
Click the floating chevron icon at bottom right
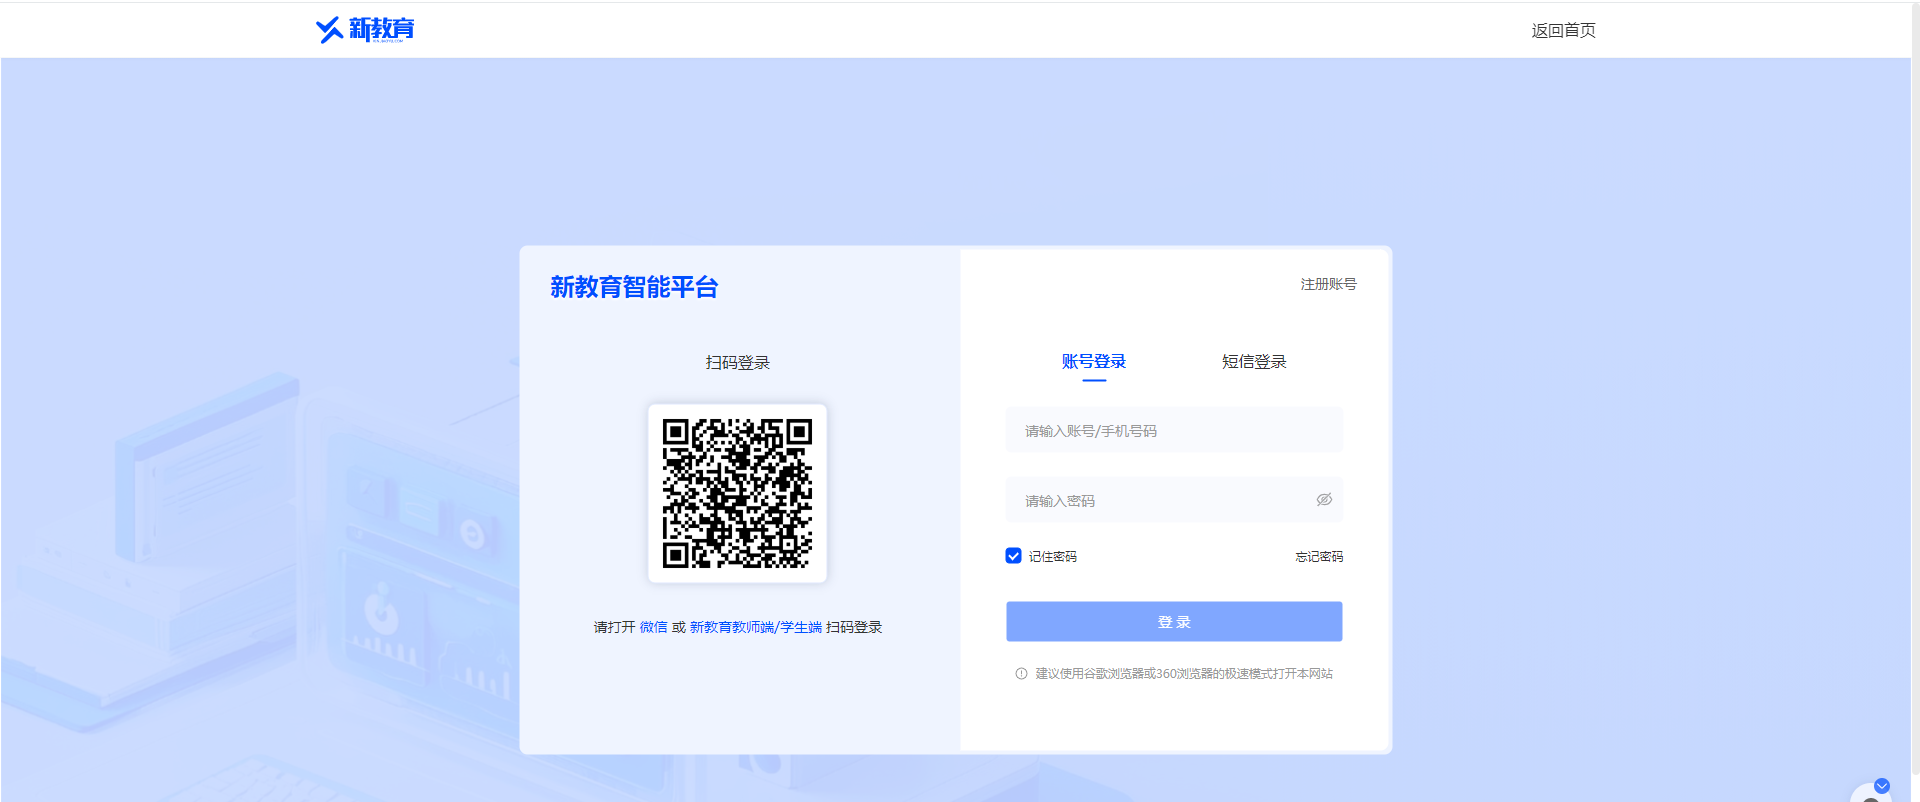tap(1882, 786)
